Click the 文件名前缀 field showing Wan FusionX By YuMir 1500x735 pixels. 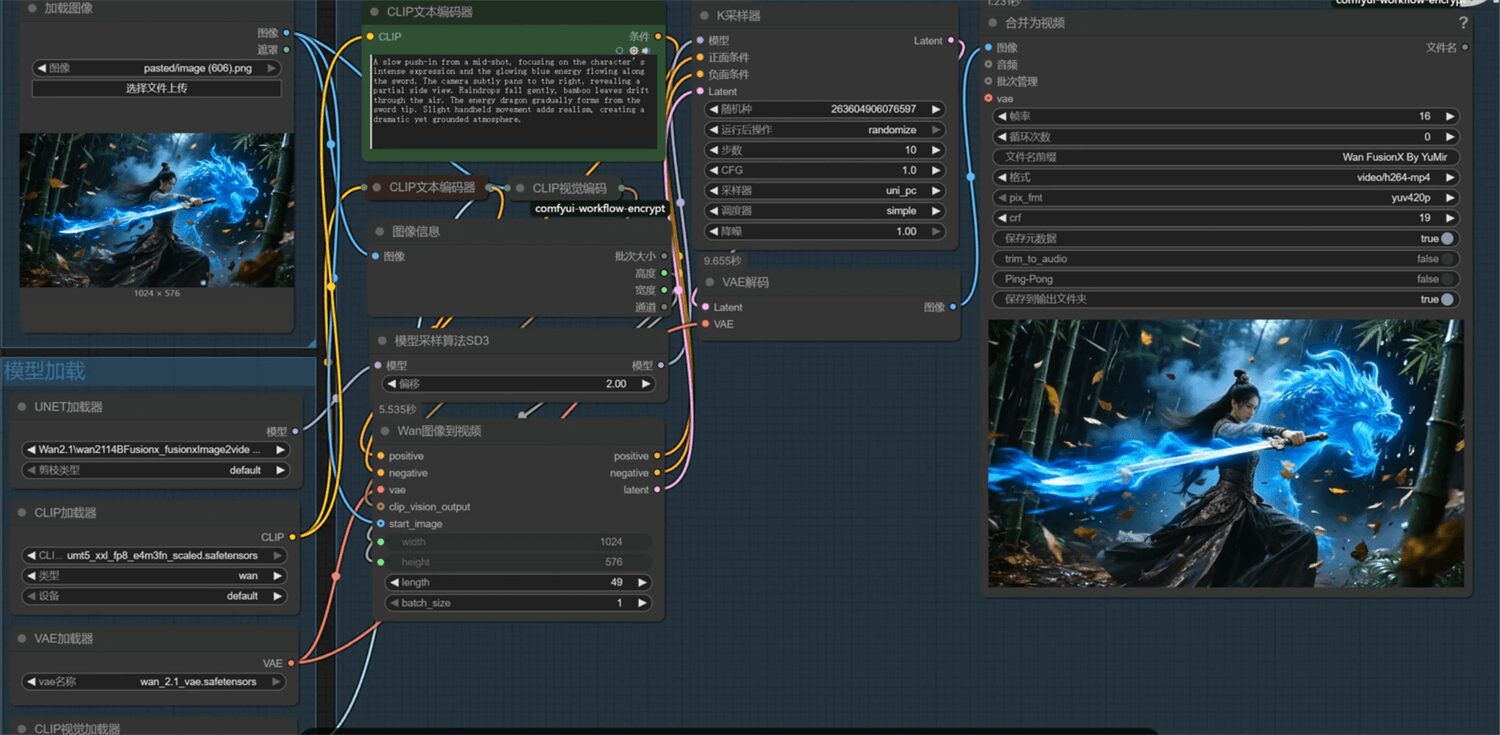(x=1225, y=157)
